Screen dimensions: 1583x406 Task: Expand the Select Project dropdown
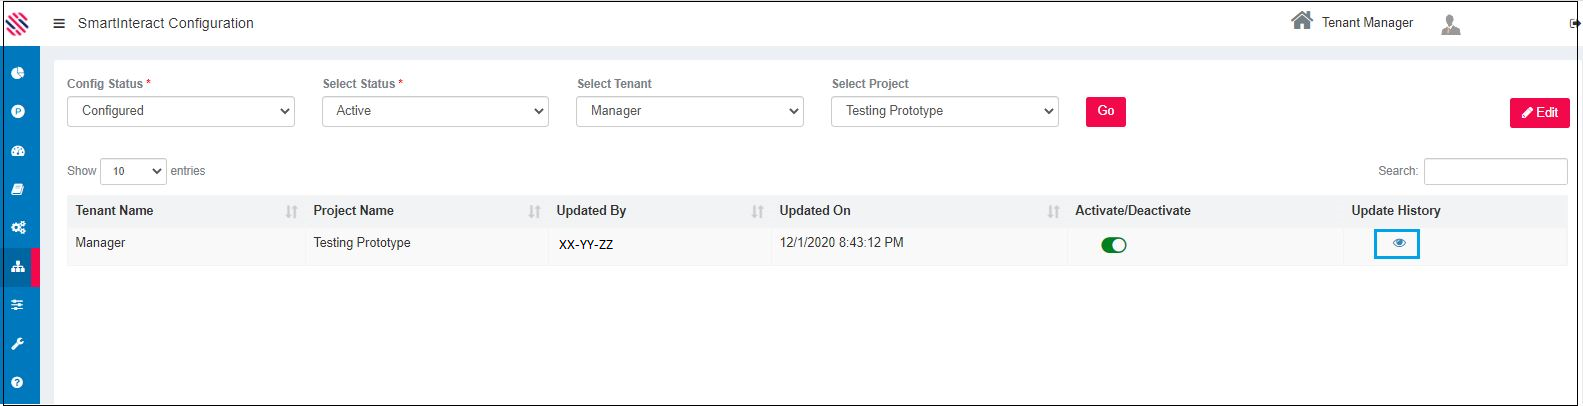click(944, 111)
